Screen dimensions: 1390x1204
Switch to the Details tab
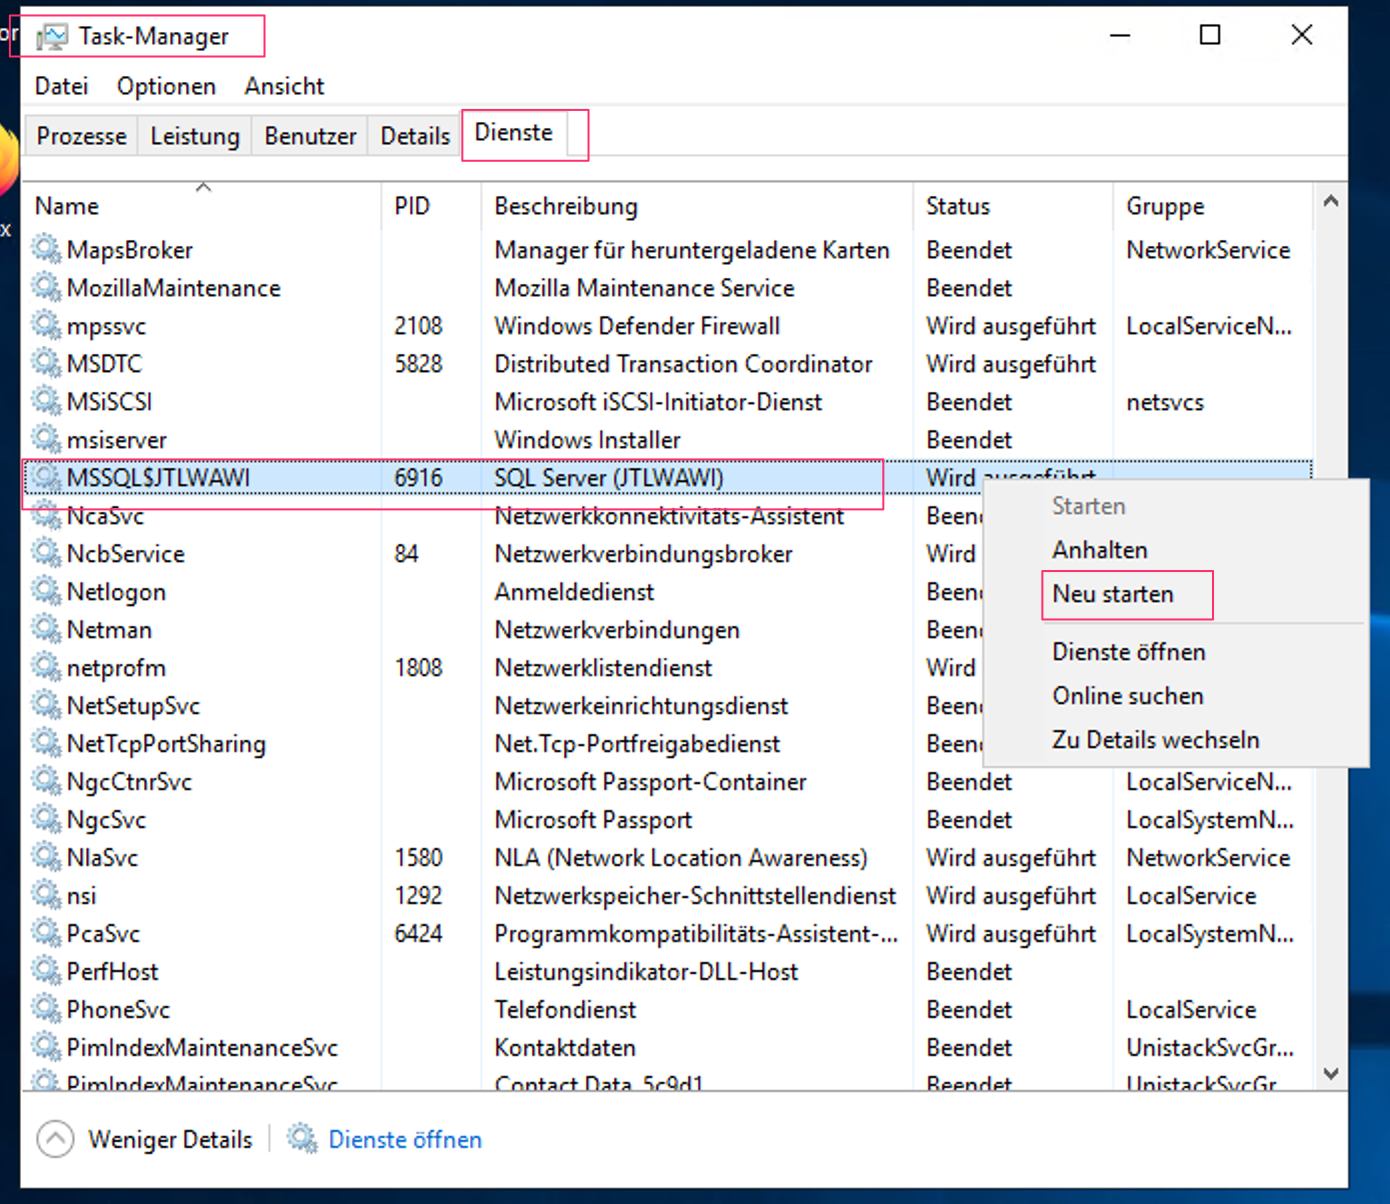(x=415, y=136)
